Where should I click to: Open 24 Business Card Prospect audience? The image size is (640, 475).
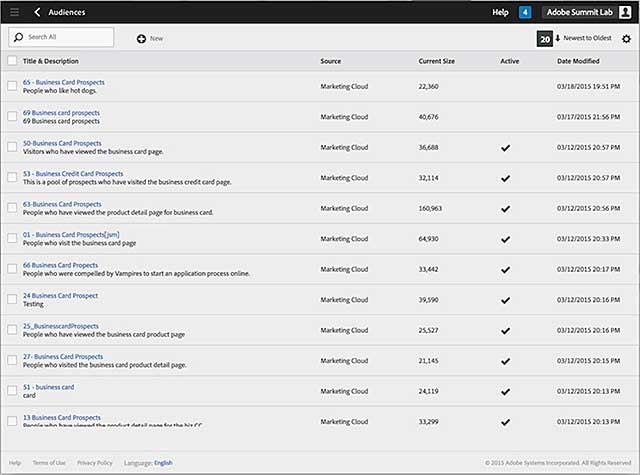point(60,295)
